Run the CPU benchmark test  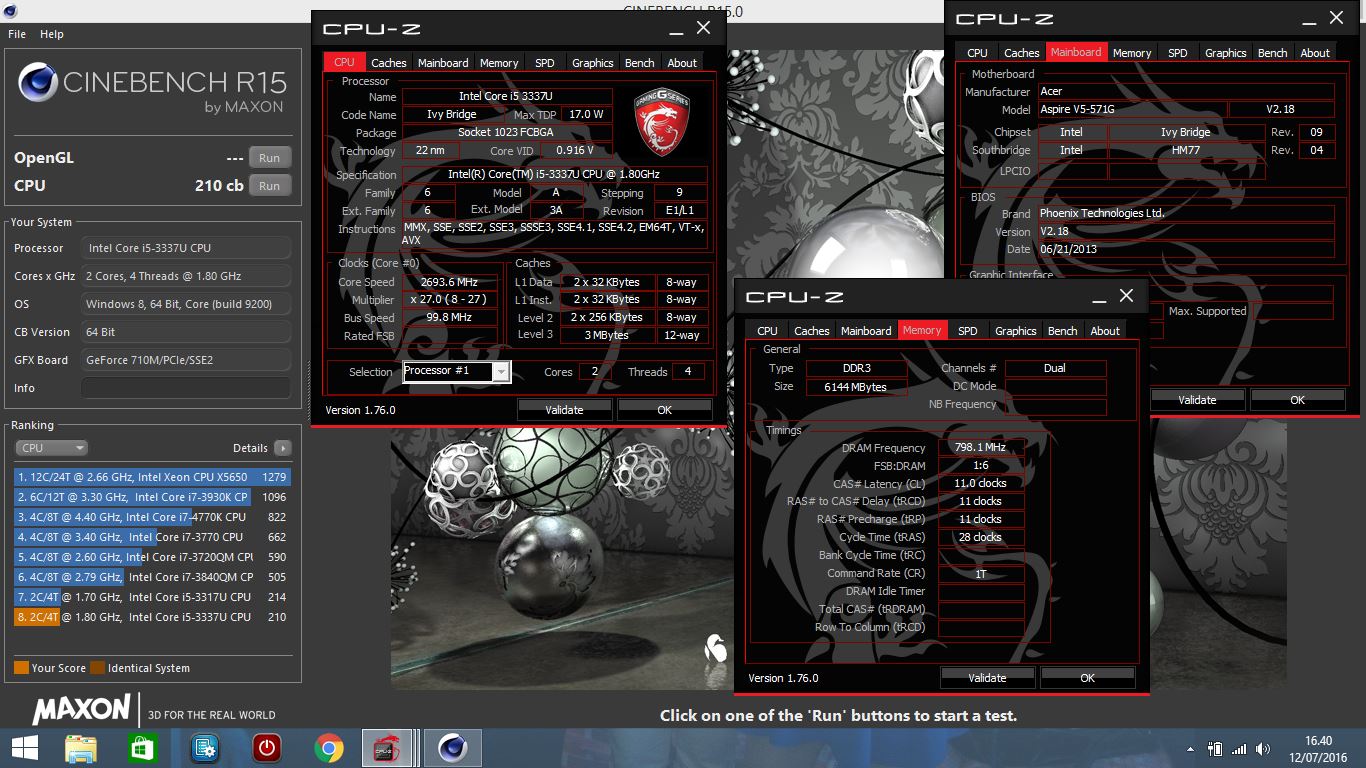[x=269, y=186]
